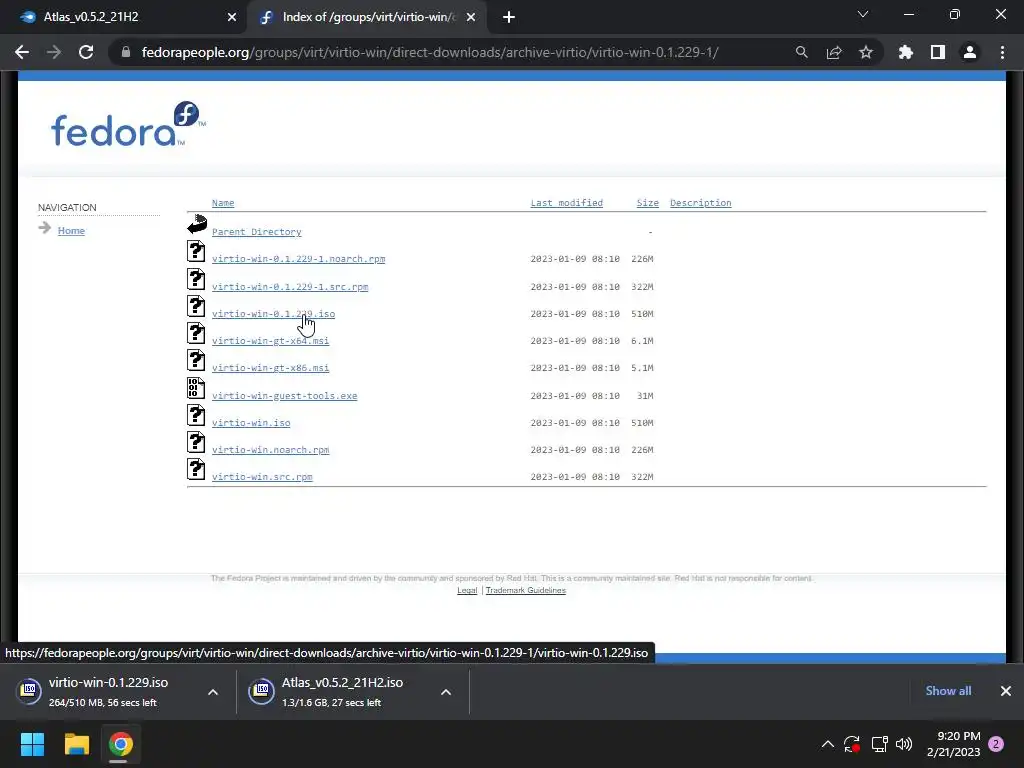Open File Explorer from taskbar

pos(76,744)
